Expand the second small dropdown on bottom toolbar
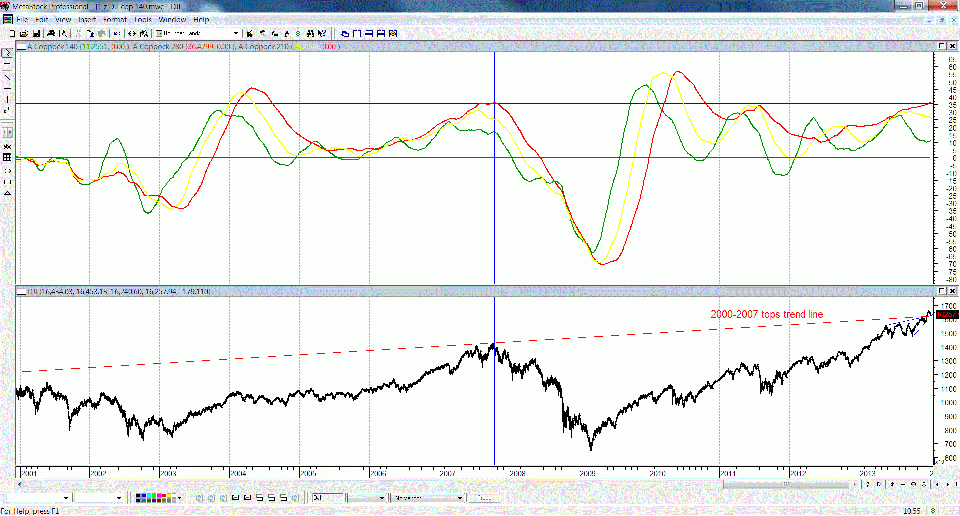The height and width of the screenshot is (516, 960). 121,498
